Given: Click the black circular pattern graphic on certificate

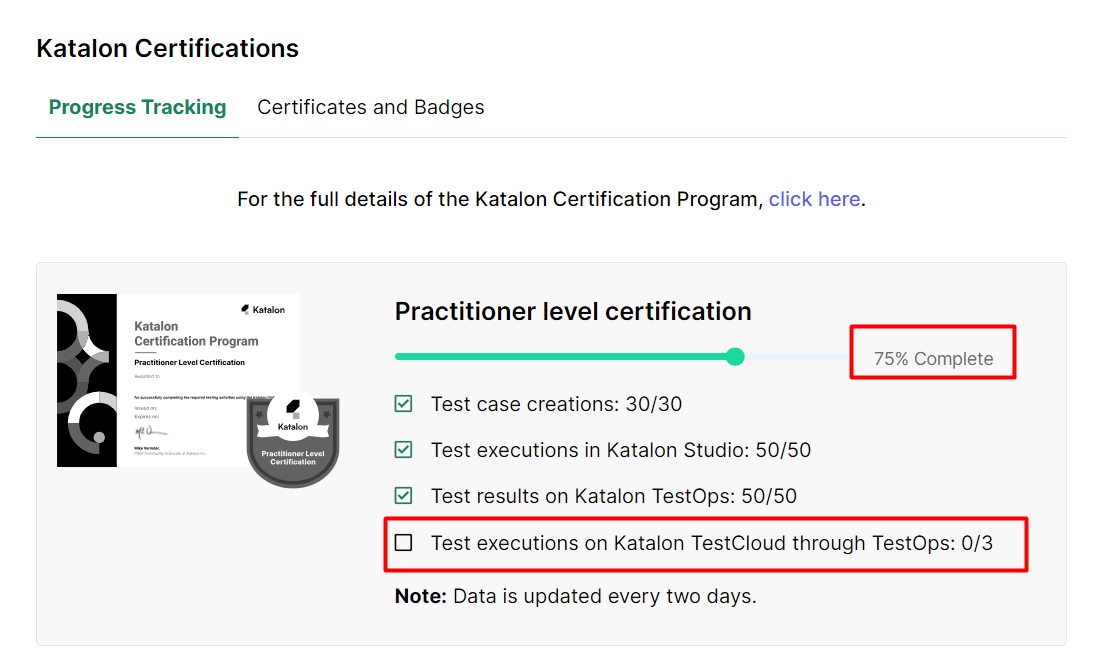Looking at the screenshot, I should (x=86, y=380).
